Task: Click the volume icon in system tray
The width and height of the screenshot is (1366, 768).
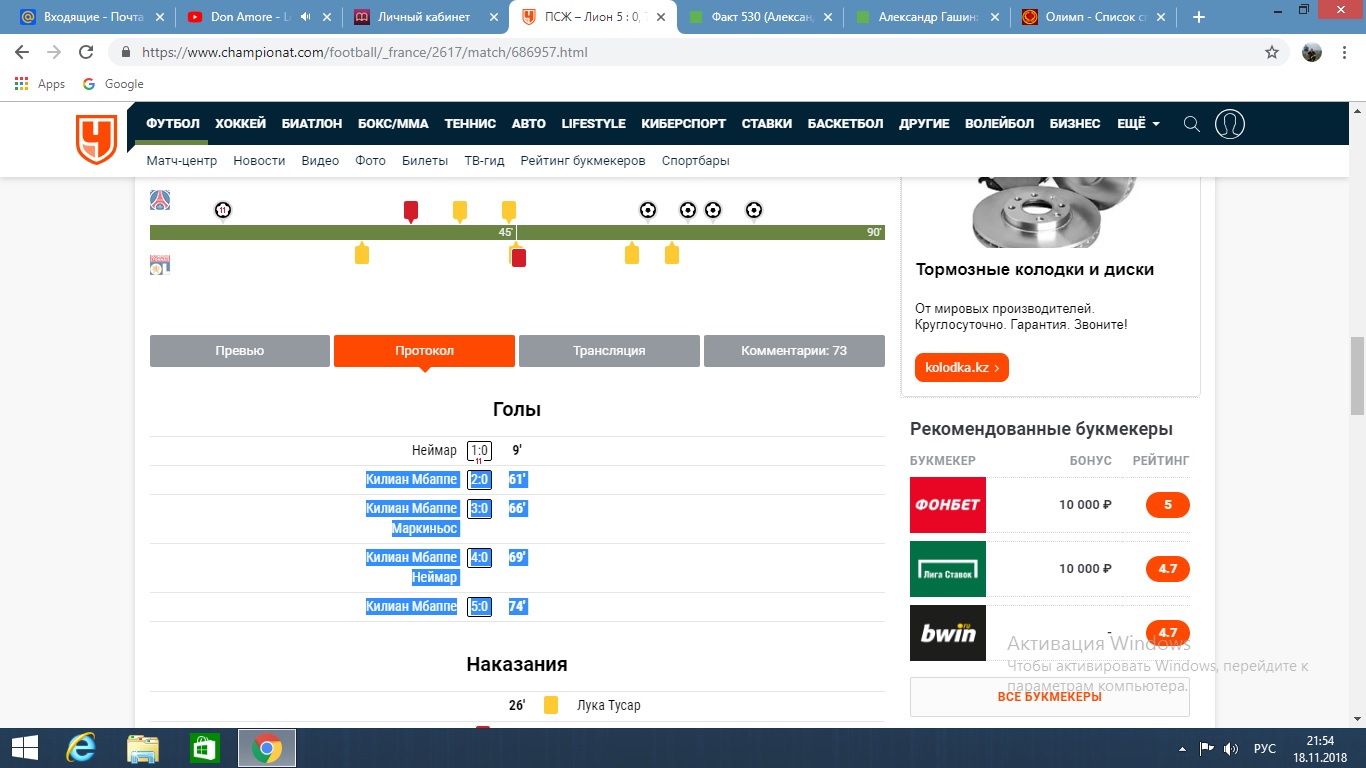Action: pyautogui.click(x=1231, y=748)
